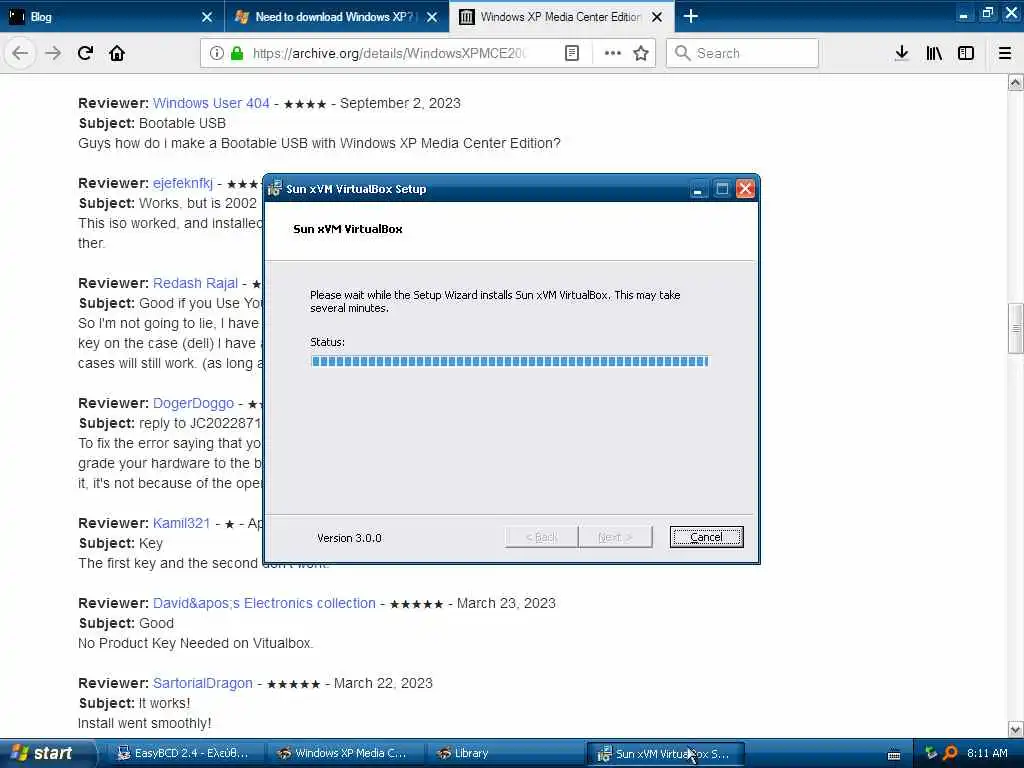
Task: Open David's Electronics collection reviewer link
Action: point(264,603)
